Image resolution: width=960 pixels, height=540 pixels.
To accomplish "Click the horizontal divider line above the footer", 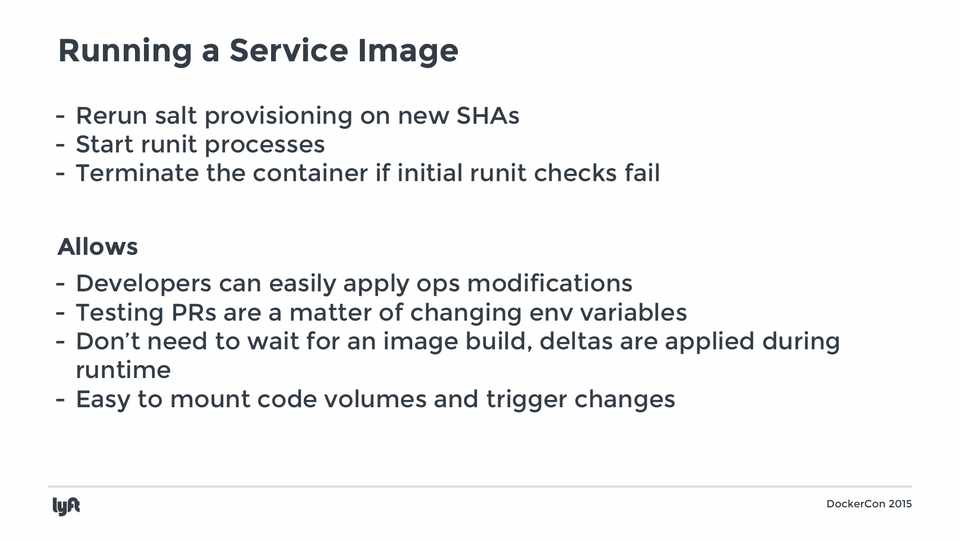I will tap(480, 487).
